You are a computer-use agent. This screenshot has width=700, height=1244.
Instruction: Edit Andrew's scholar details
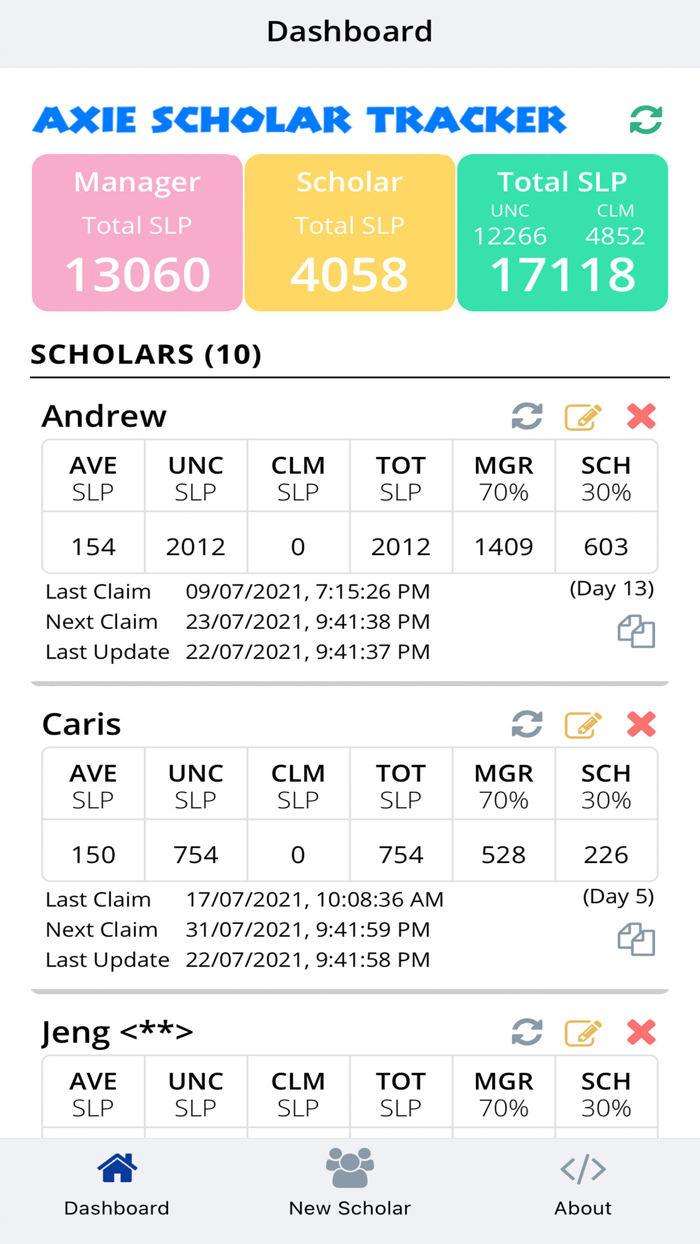pos(583,417)
